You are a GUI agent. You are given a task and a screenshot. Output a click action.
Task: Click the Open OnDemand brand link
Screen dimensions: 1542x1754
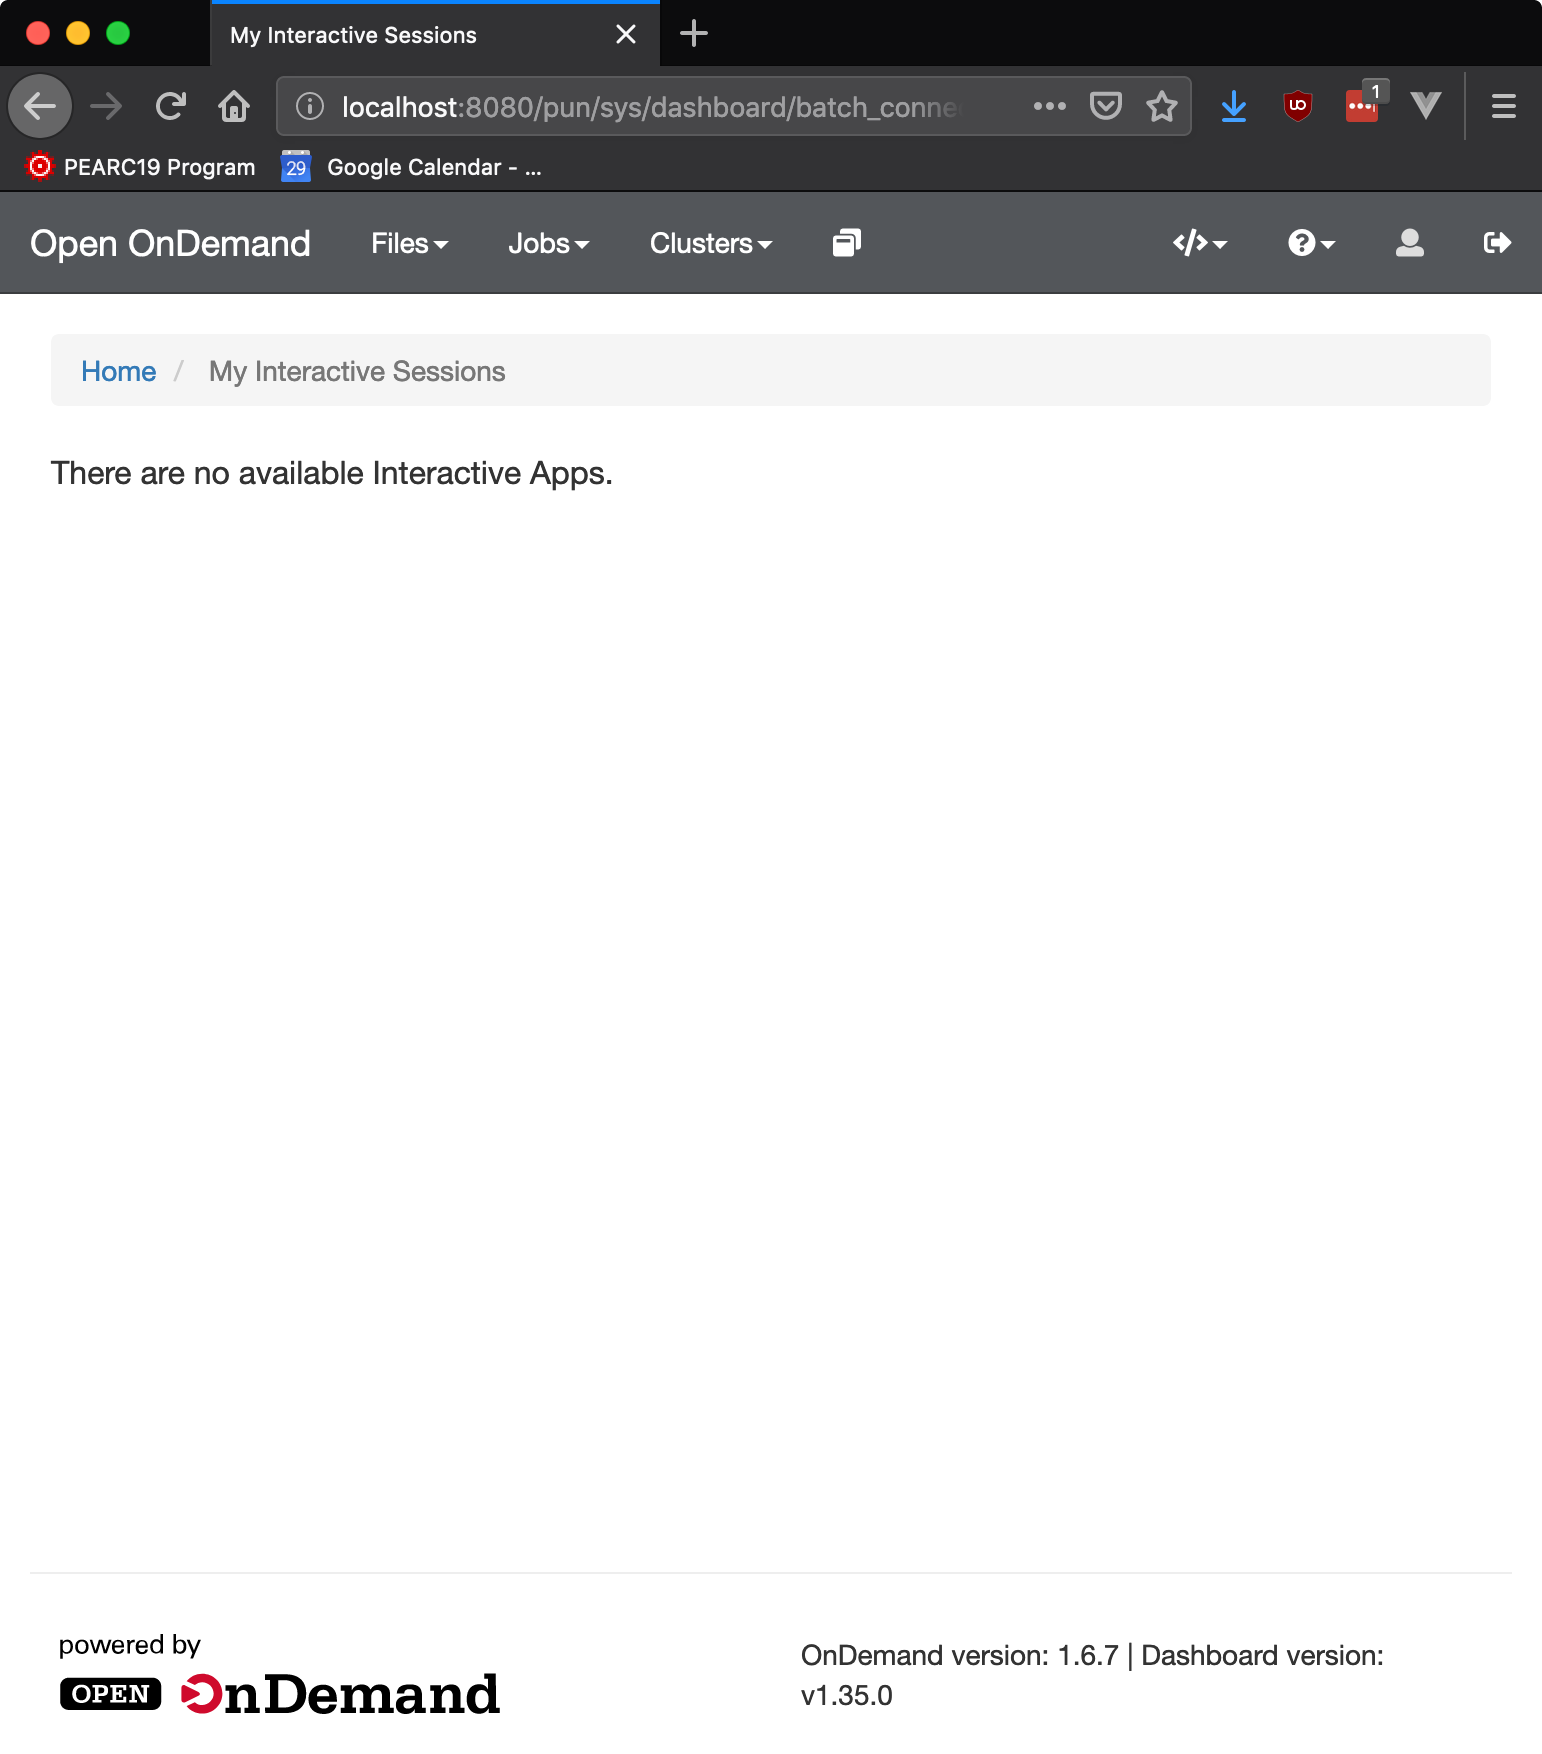click(x=170, y=243)
